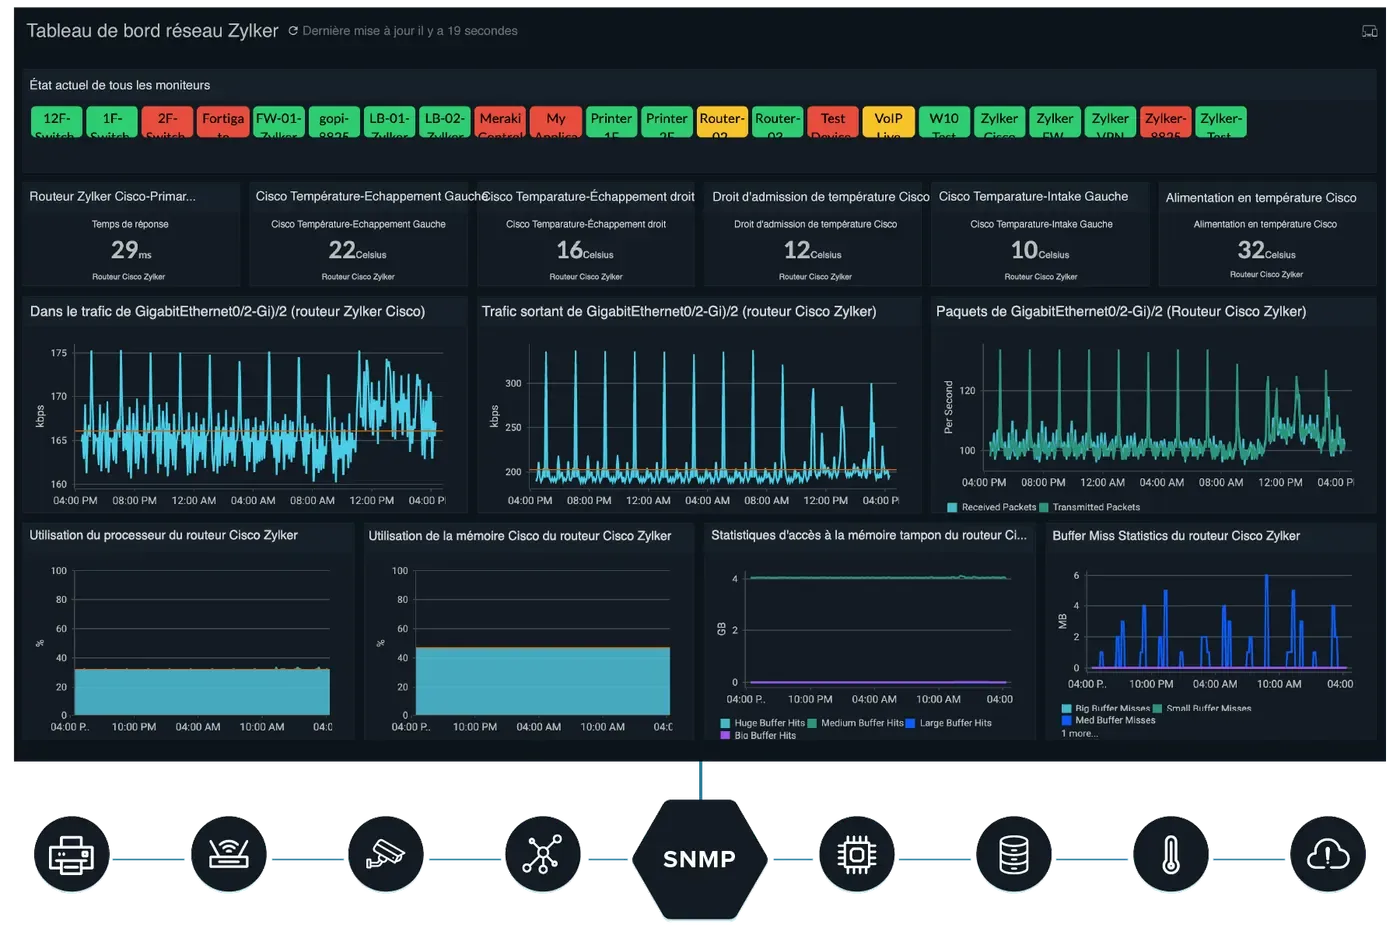Click the cloud alert icon
Image resolution: width=1400 pixels, height=949 pixels.
click(x=1328, y=855)
